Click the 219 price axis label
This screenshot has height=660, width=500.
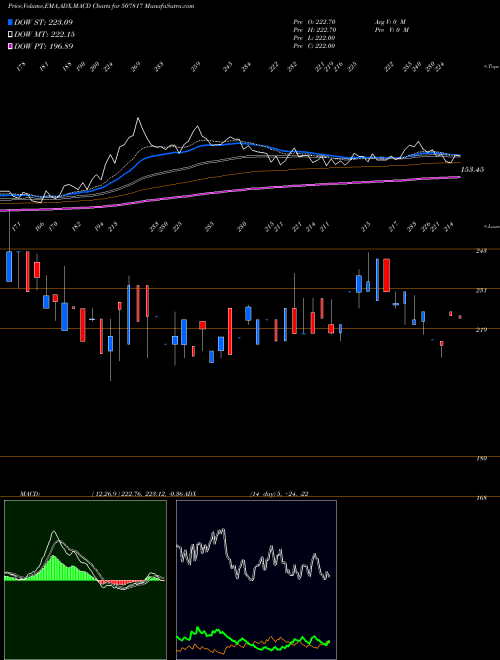(481, 330)
